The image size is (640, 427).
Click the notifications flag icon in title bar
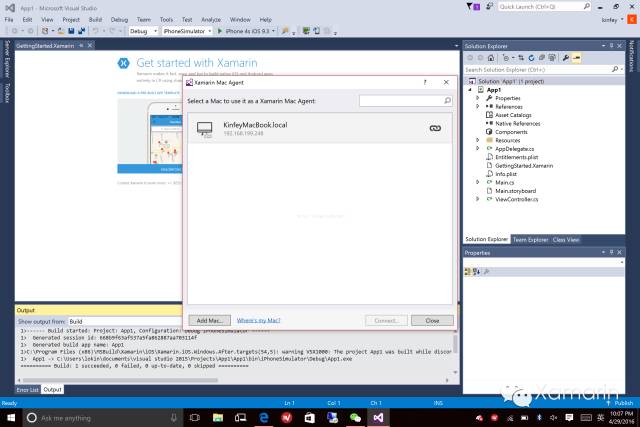469,6
